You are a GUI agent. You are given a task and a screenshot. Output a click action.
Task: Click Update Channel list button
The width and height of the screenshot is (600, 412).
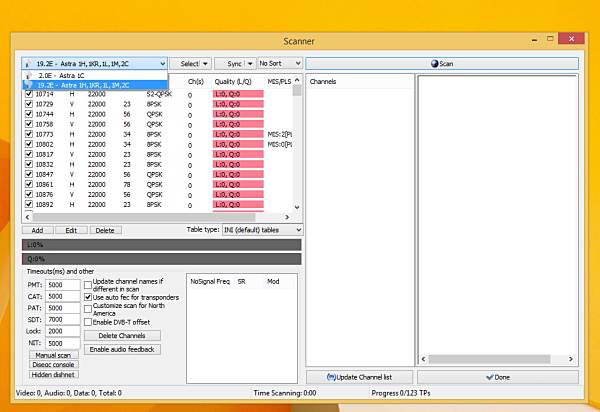point(360,377)
